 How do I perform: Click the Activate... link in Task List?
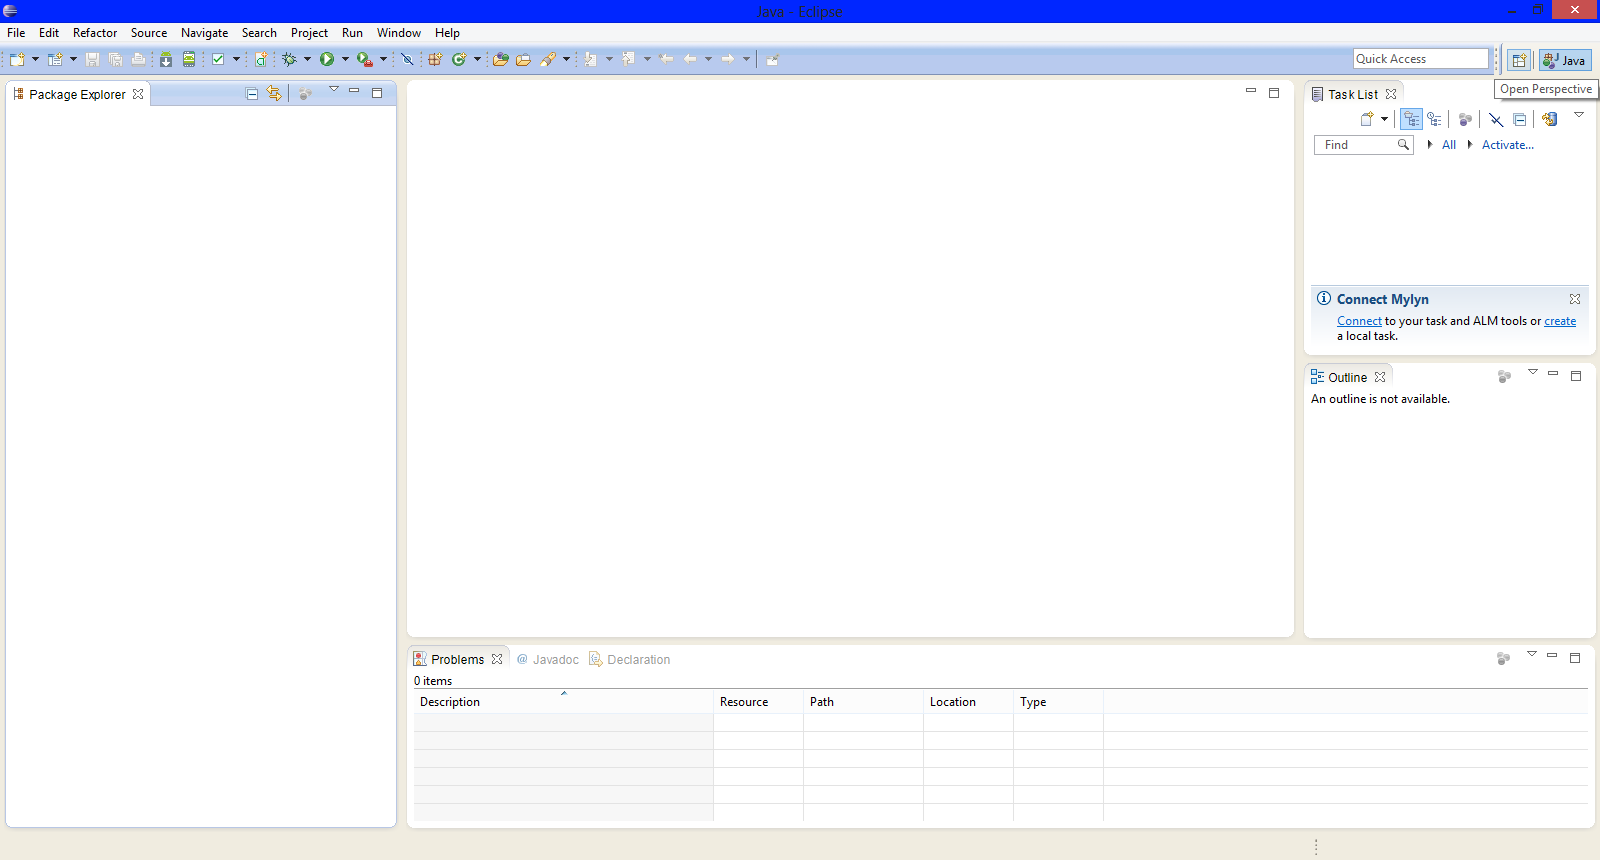point(1507,145)
